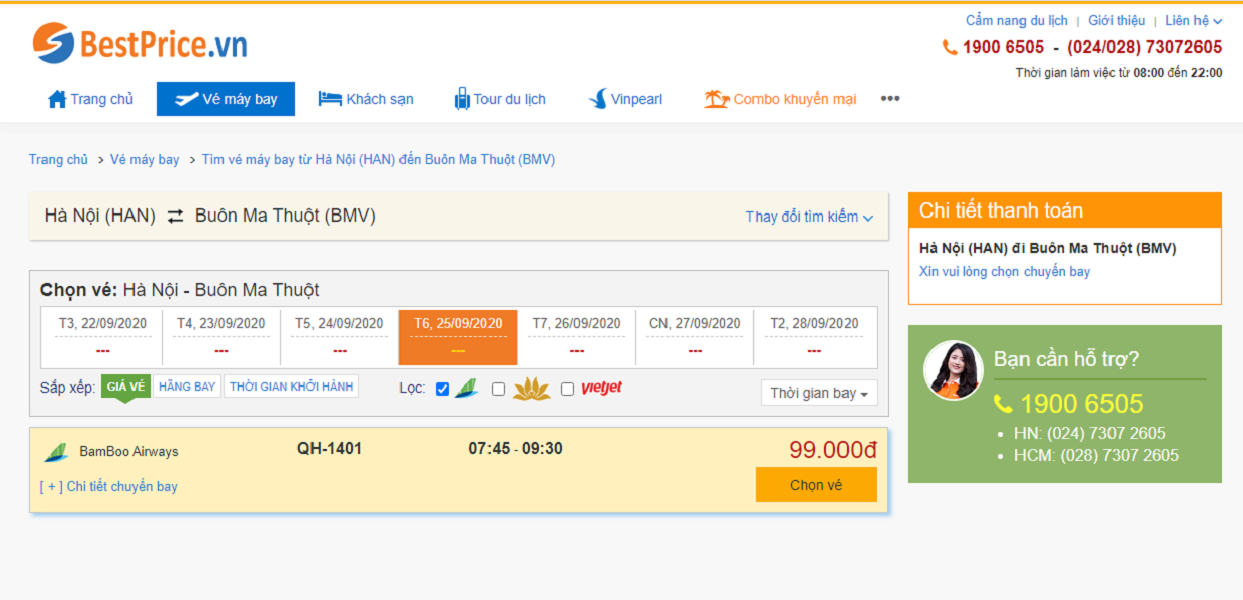Click the Chọn vé button

pos(816,485)
